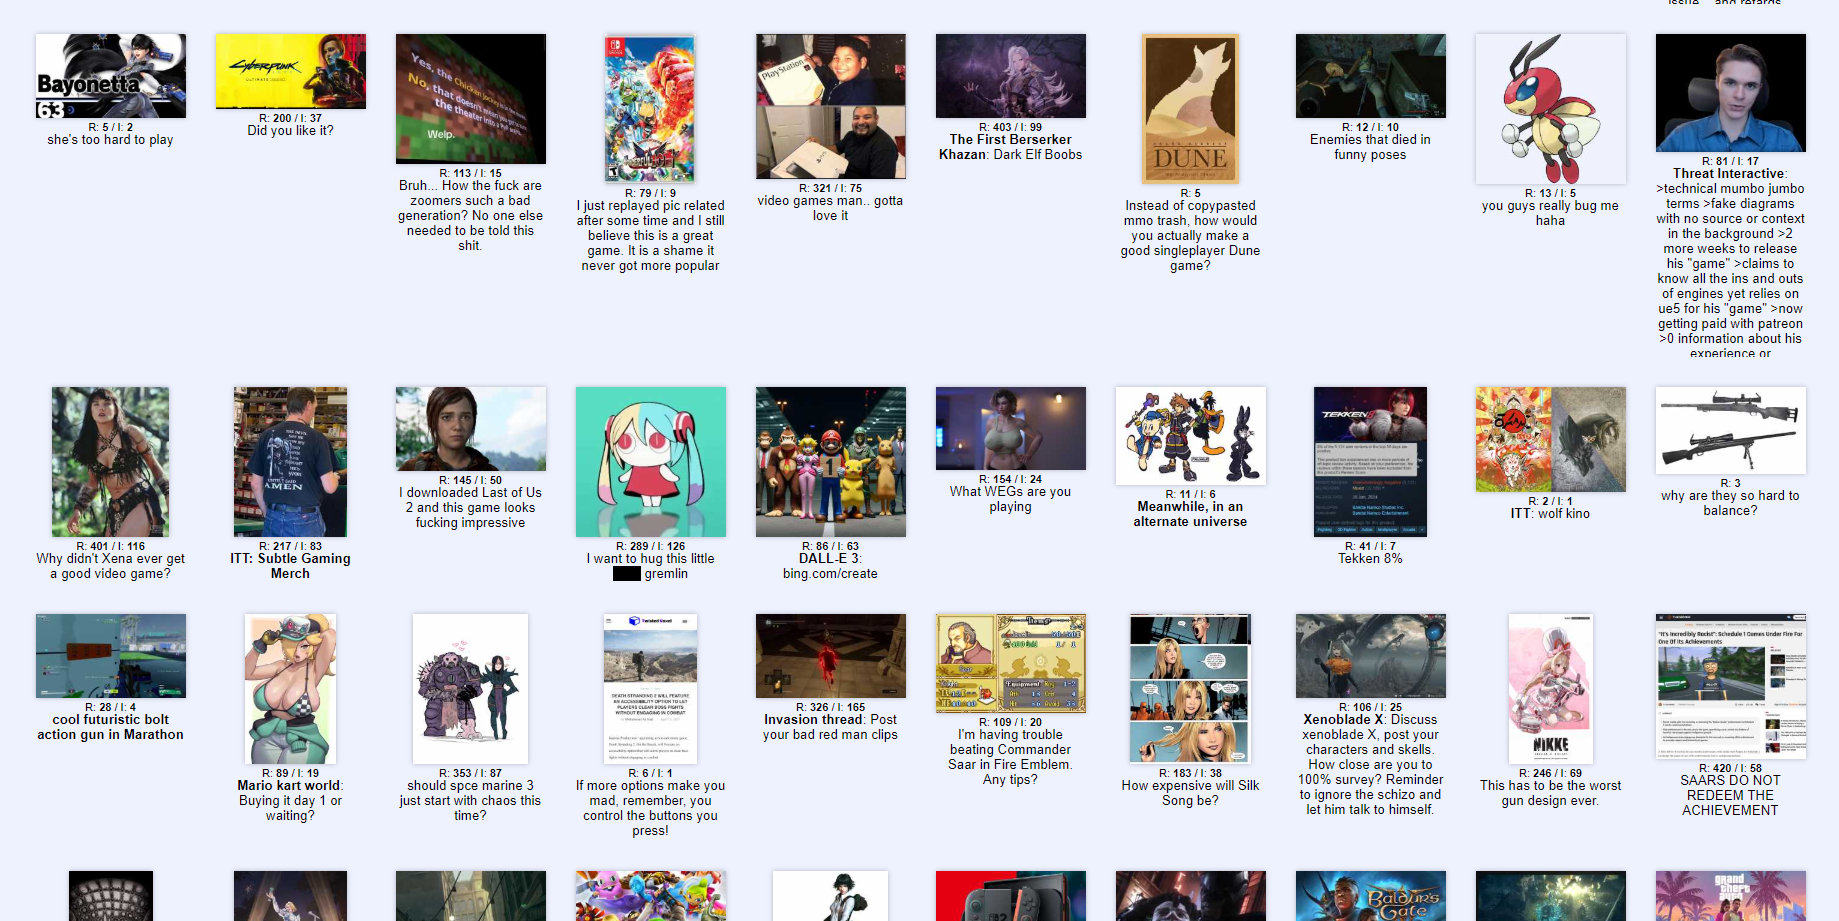Open the Ledian bug Pokemon thumbnail
The width and height of the screenshot is (1839, 921).
tap(1550, 109)
